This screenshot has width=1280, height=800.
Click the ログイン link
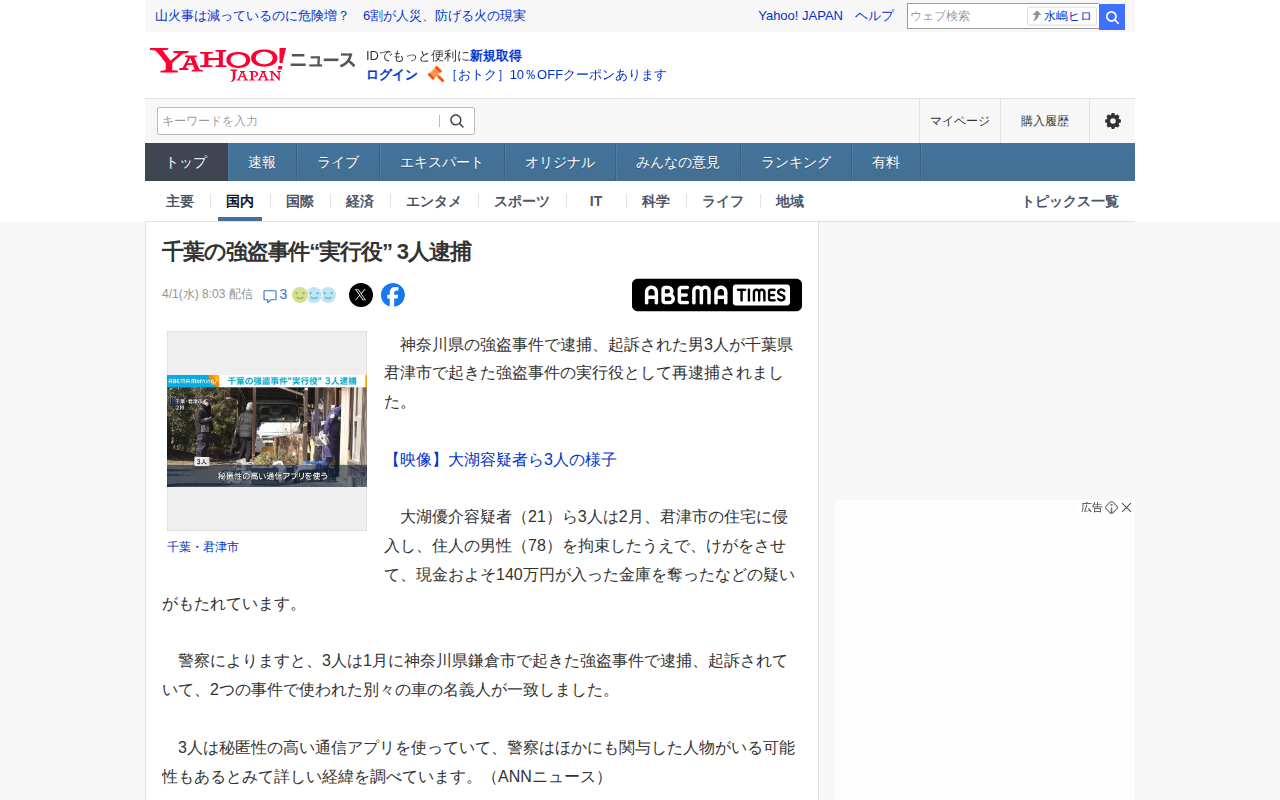click(392, 75)
